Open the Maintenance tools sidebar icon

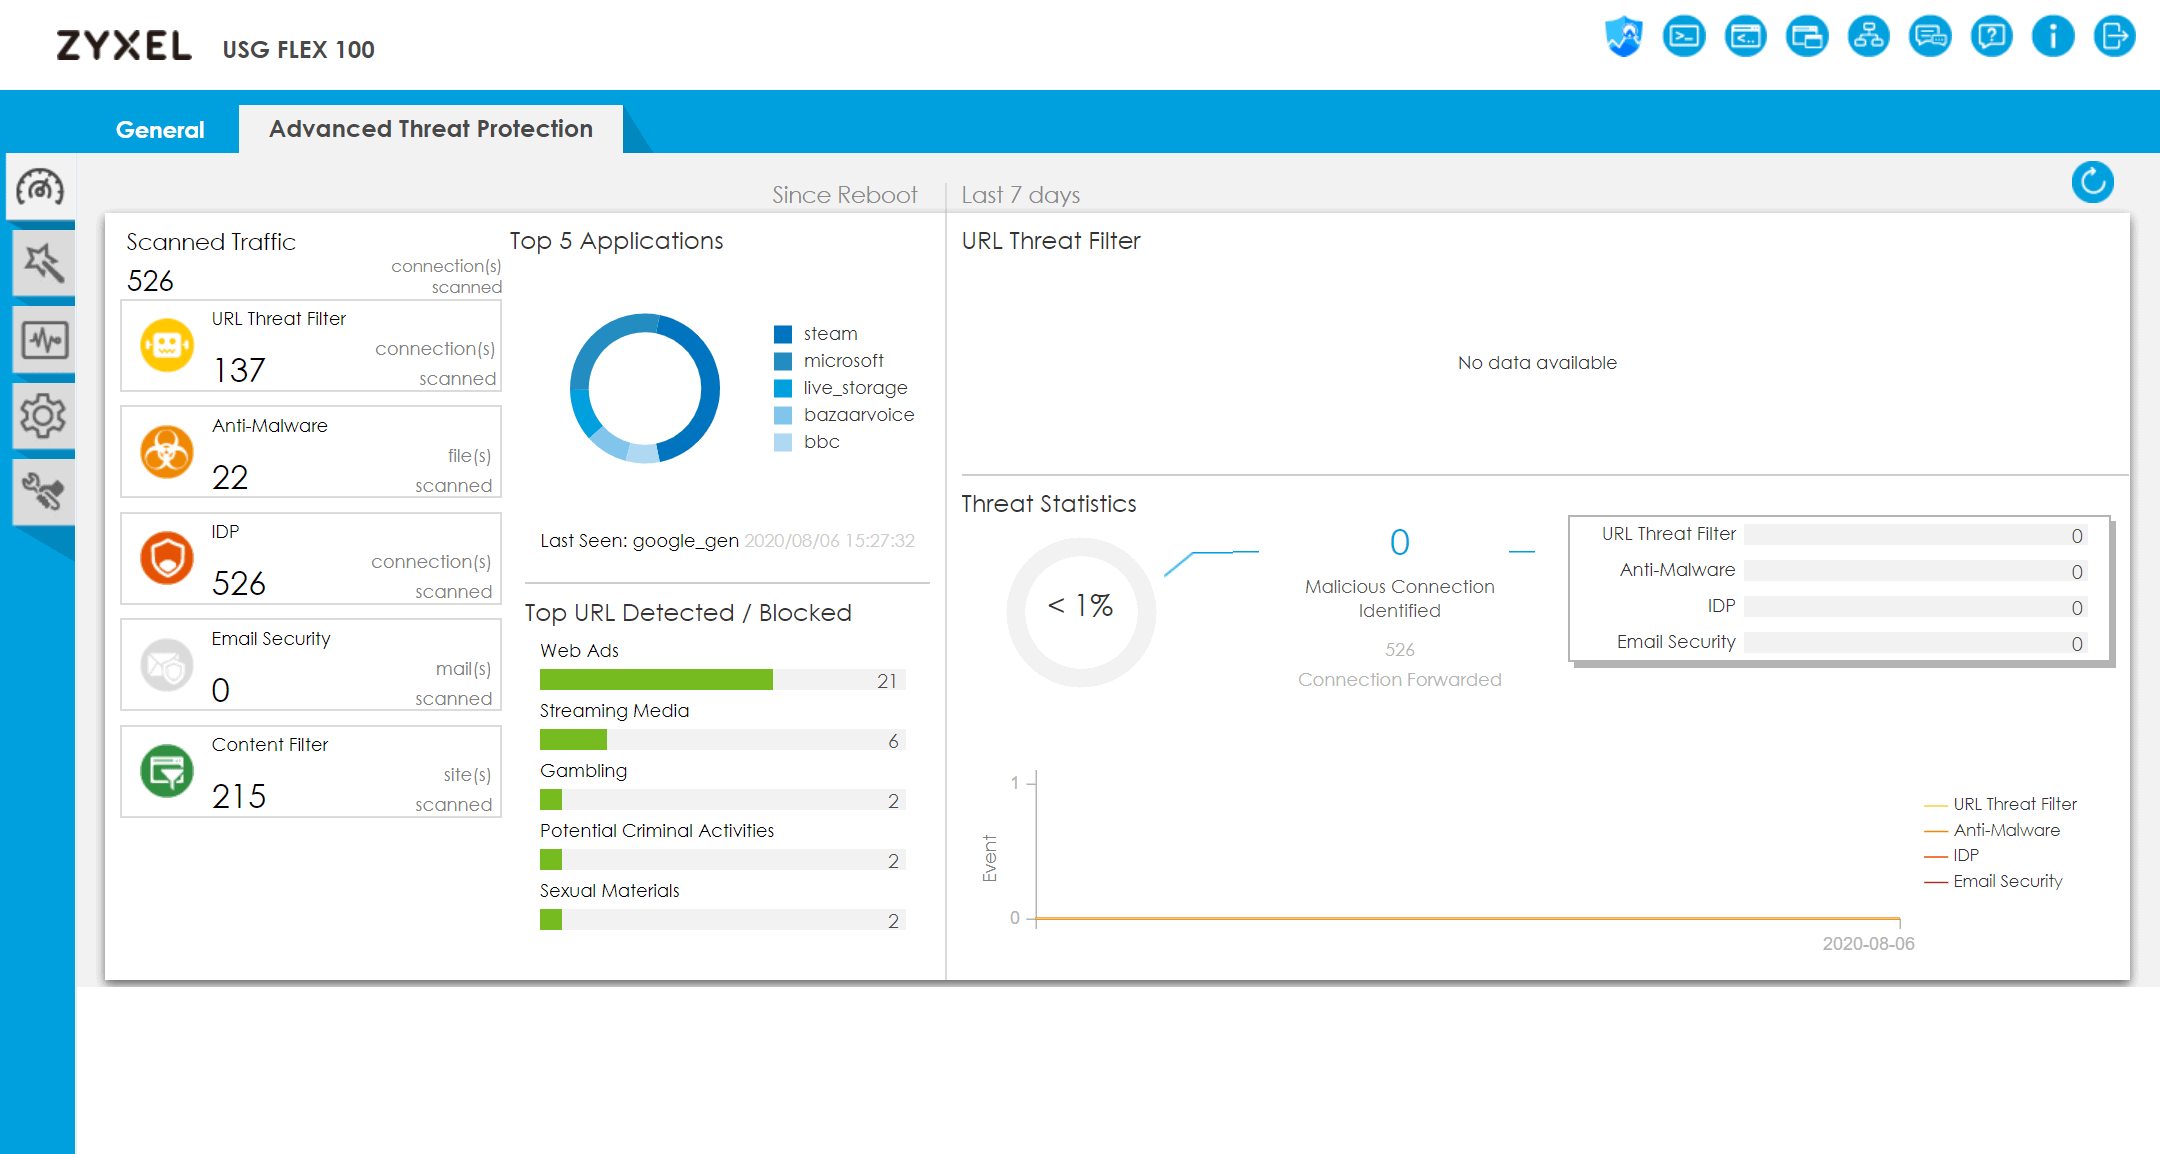[41, 492]
